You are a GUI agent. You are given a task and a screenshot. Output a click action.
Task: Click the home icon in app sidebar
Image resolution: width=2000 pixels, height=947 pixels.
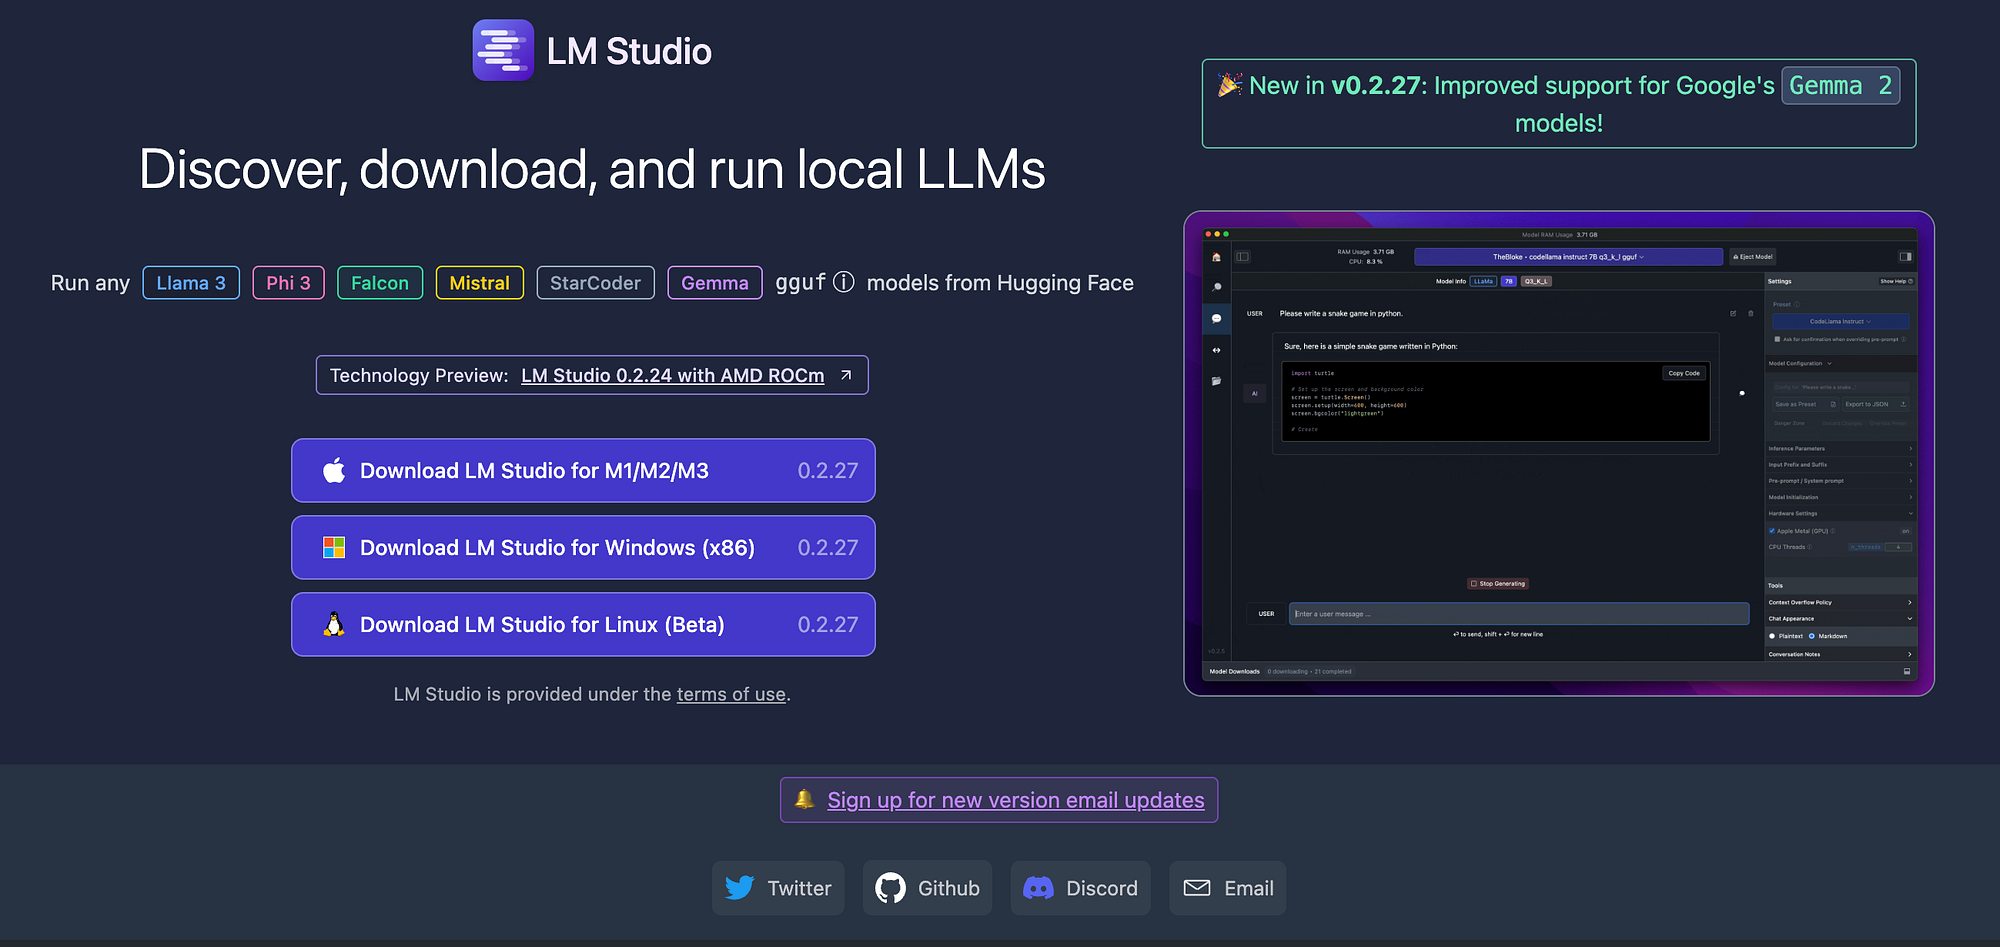pyautogui.click(x=1216, y=257)
